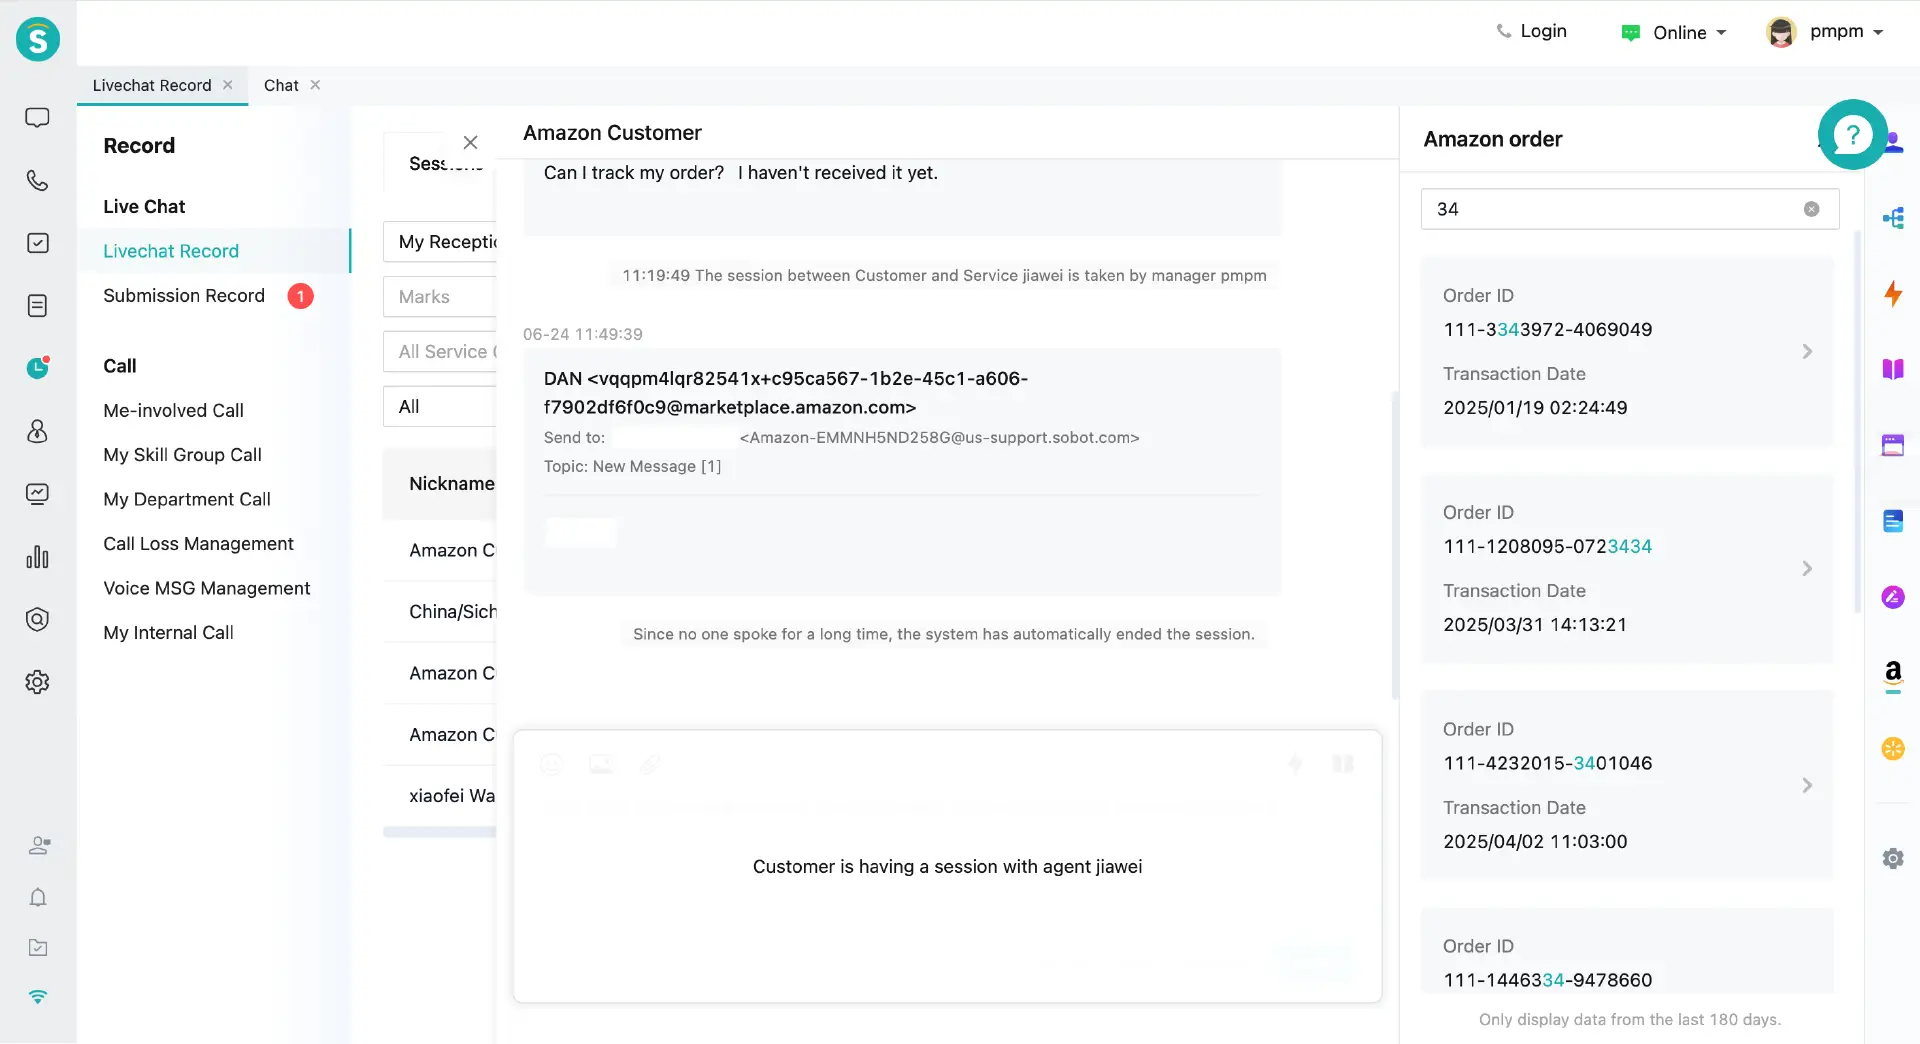
Task: Click the Sobot logo icon
Action: click(38, 40)
